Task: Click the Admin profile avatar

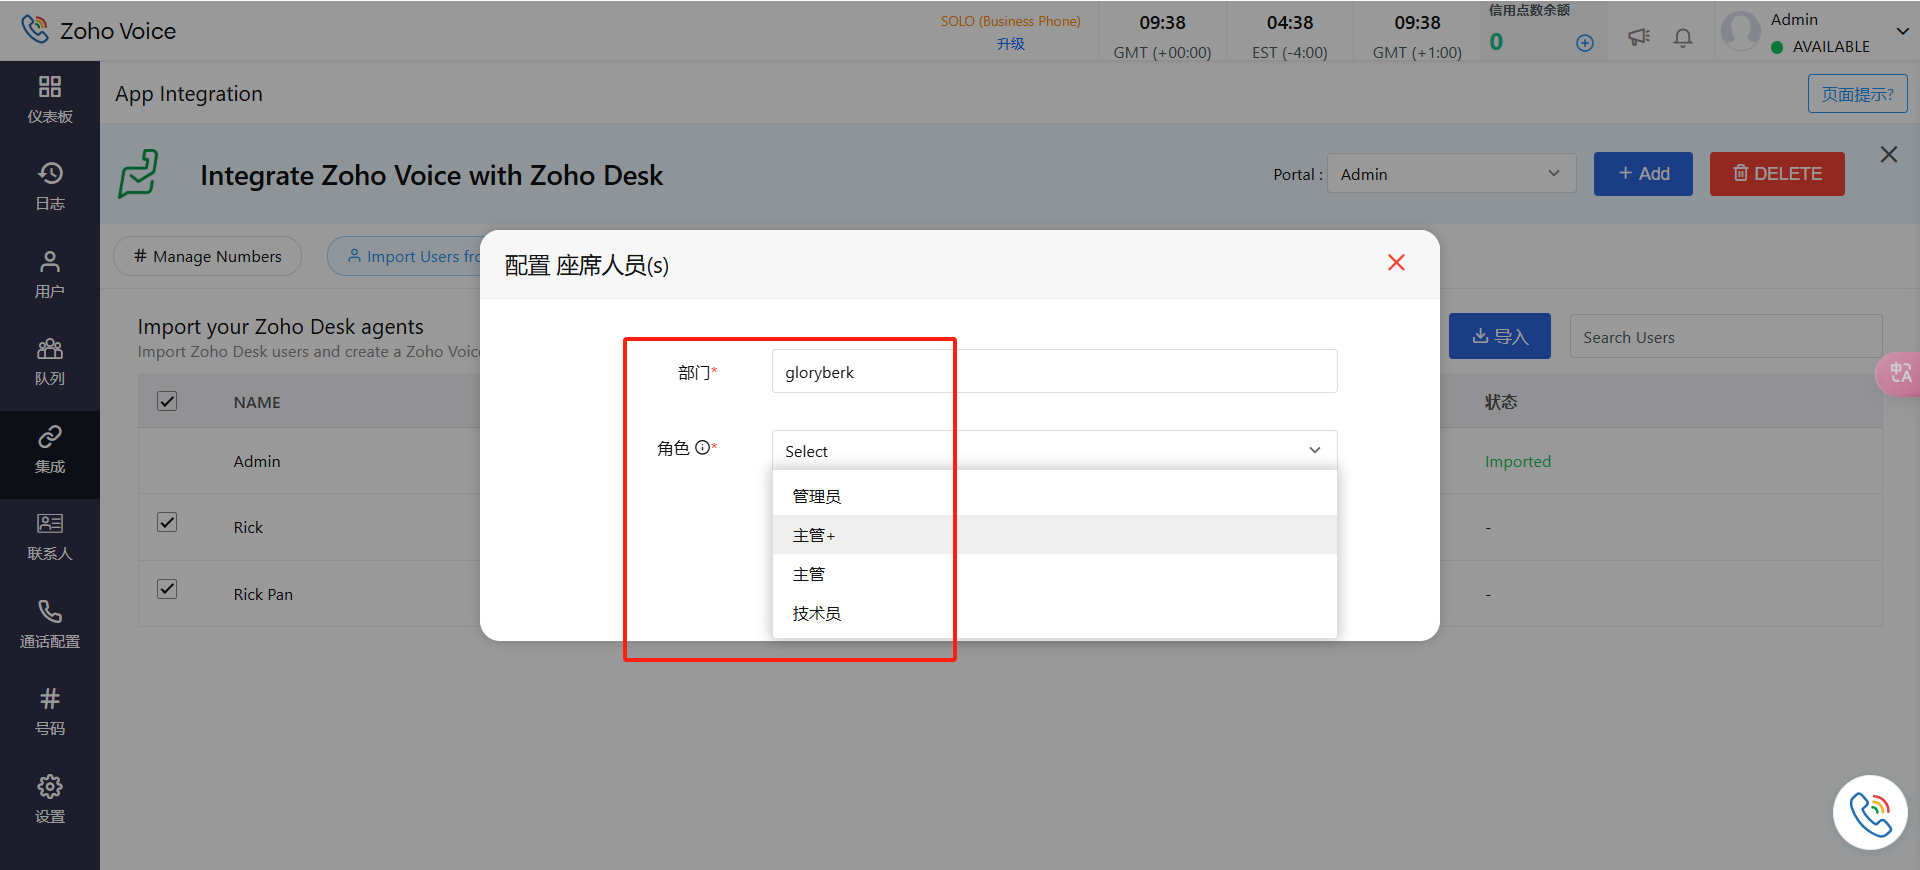Action: (1741, 31)
